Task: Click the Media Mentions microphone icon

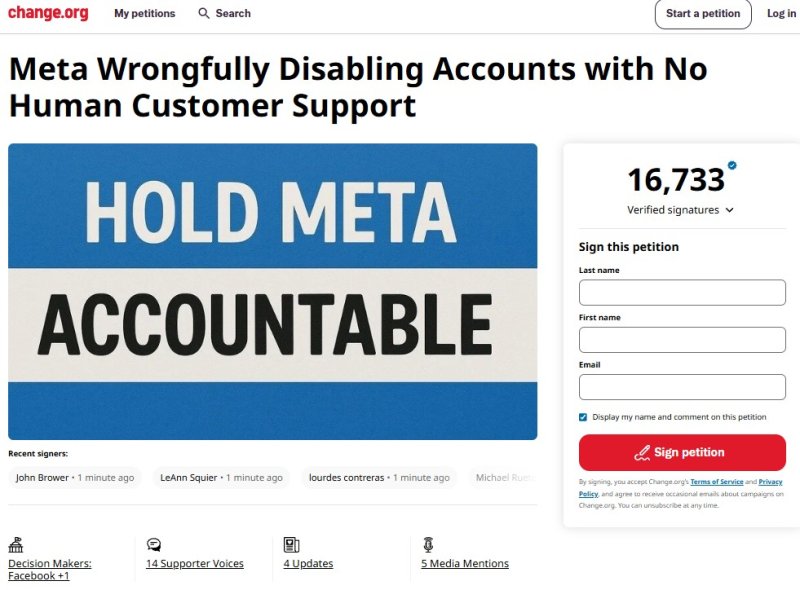Action: (x=428, y=545)
